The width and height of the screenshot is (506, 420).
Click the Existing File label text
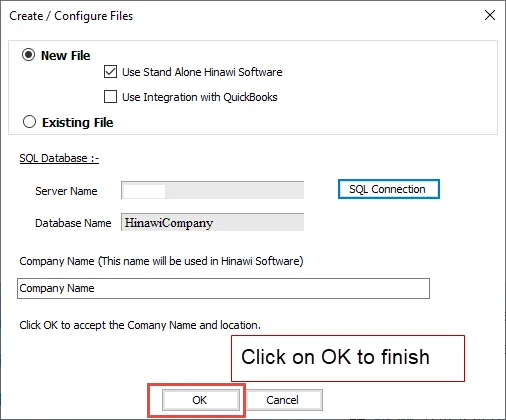point(77,122)
